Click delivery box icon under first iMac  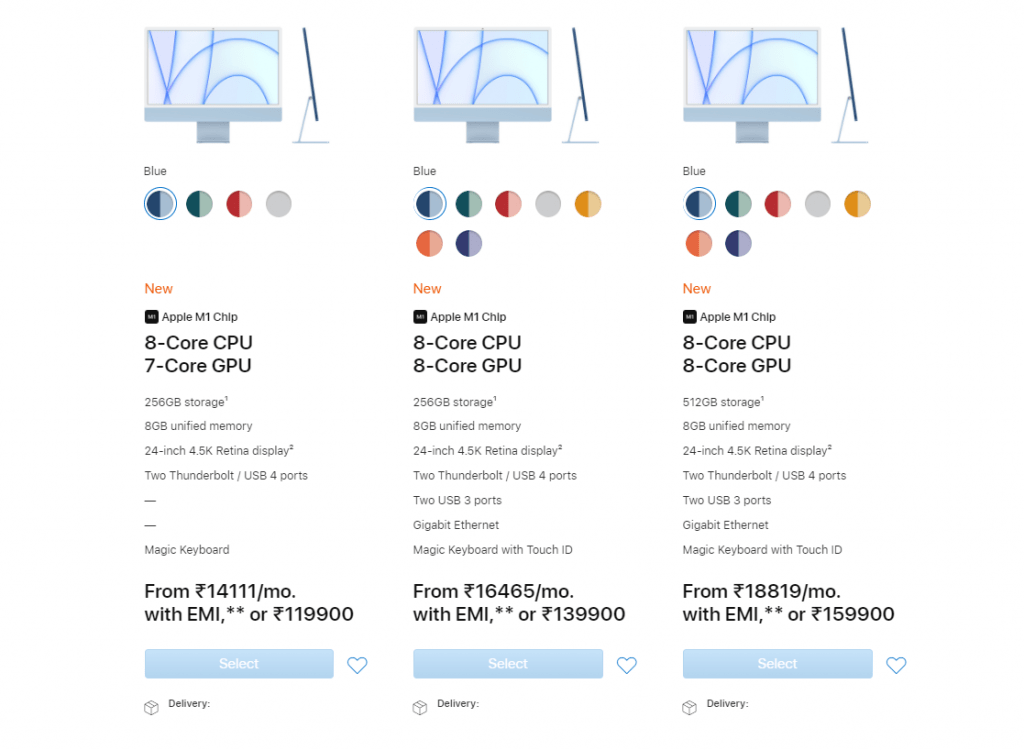[152, 708]
